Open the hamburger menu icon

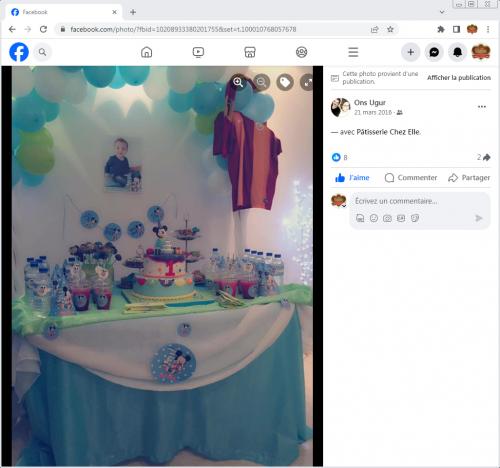pyautogui.click(x=353, y=52)
